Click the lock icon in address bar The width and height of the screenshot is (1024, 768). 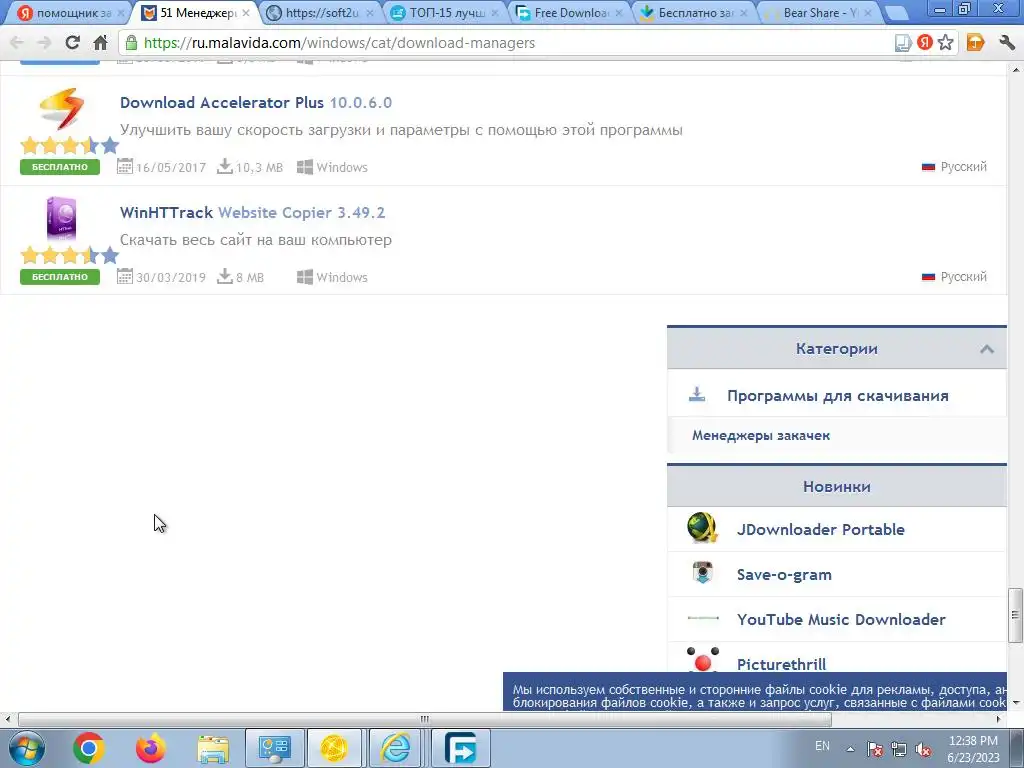[x=131, y=43]
